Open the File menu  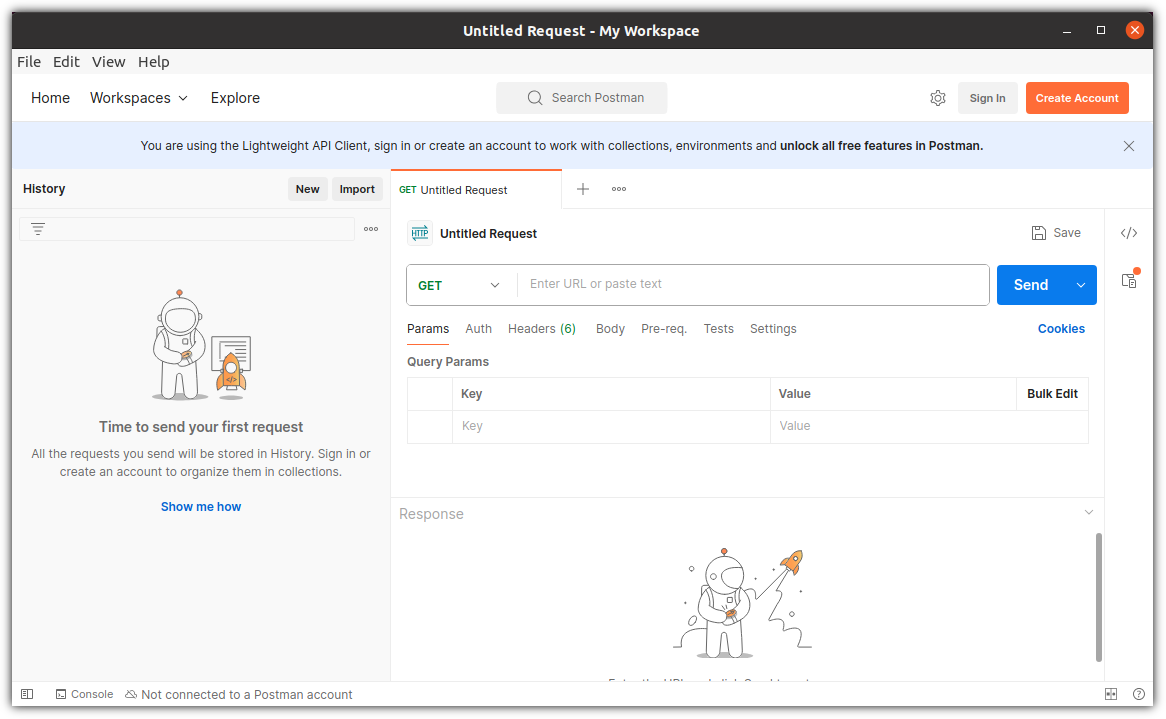(29, 62)
